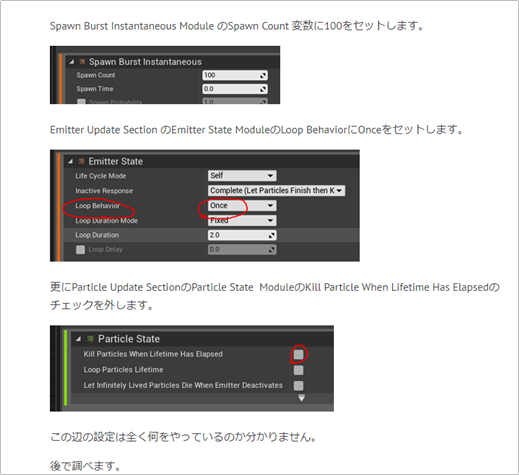Click the Spawn Burst Instantaneous module icon
Screen dimensions: 519x475
point(82,62)
